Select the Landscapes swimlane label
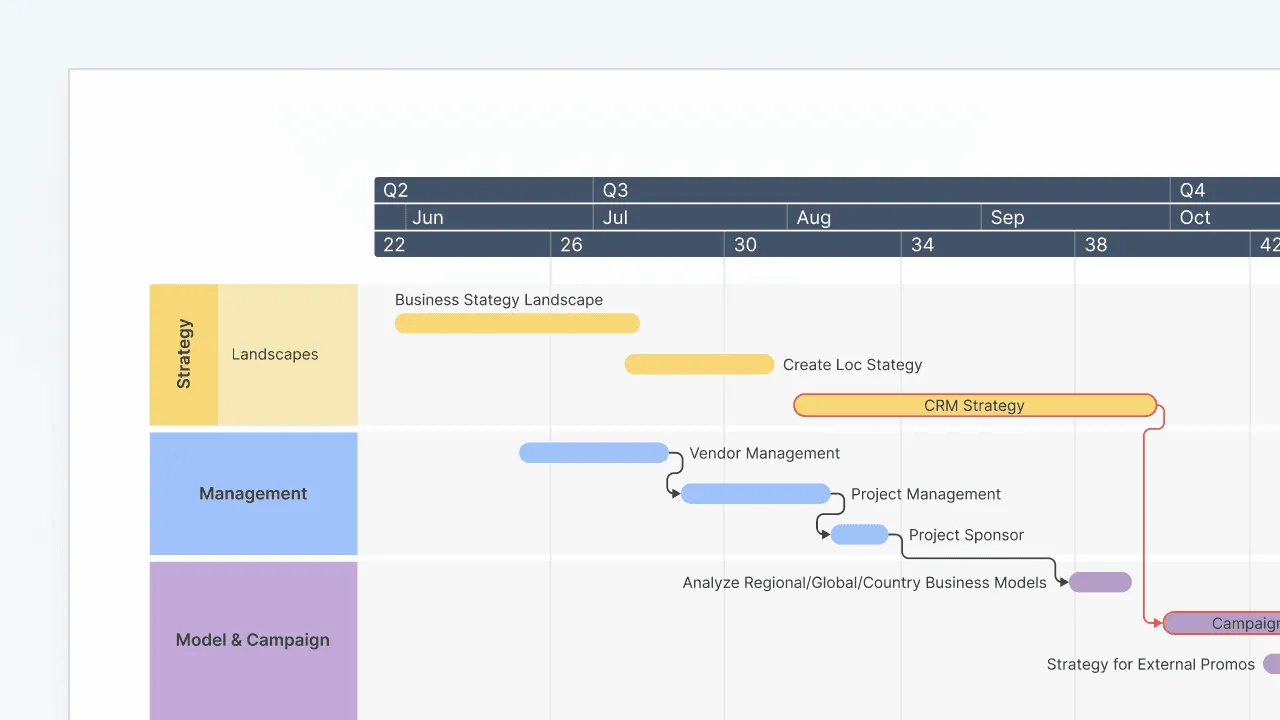 (x=275, y=354)
